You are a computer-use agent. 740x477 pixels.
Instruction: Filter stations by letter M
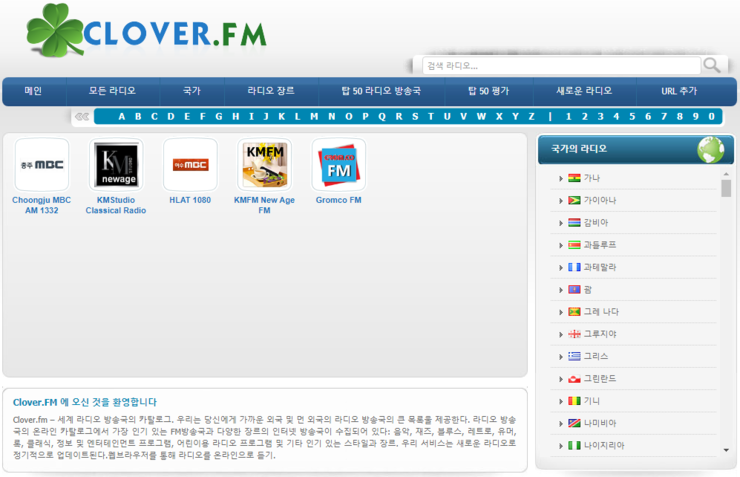314,117
